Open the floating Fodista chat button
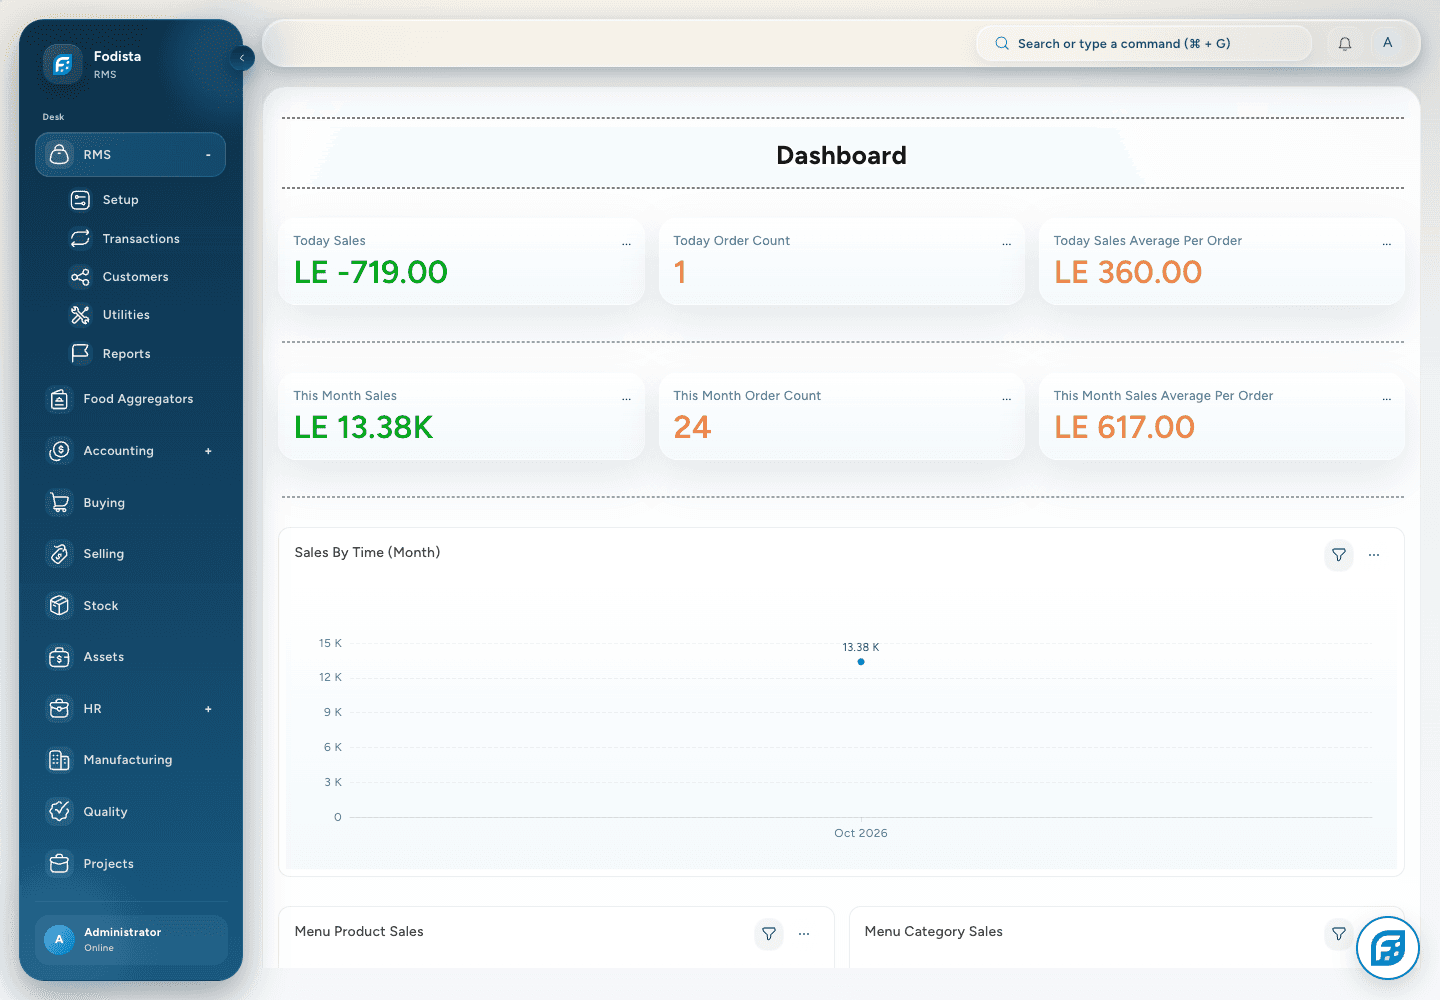The image size is (1440, 1000). 1388,948
